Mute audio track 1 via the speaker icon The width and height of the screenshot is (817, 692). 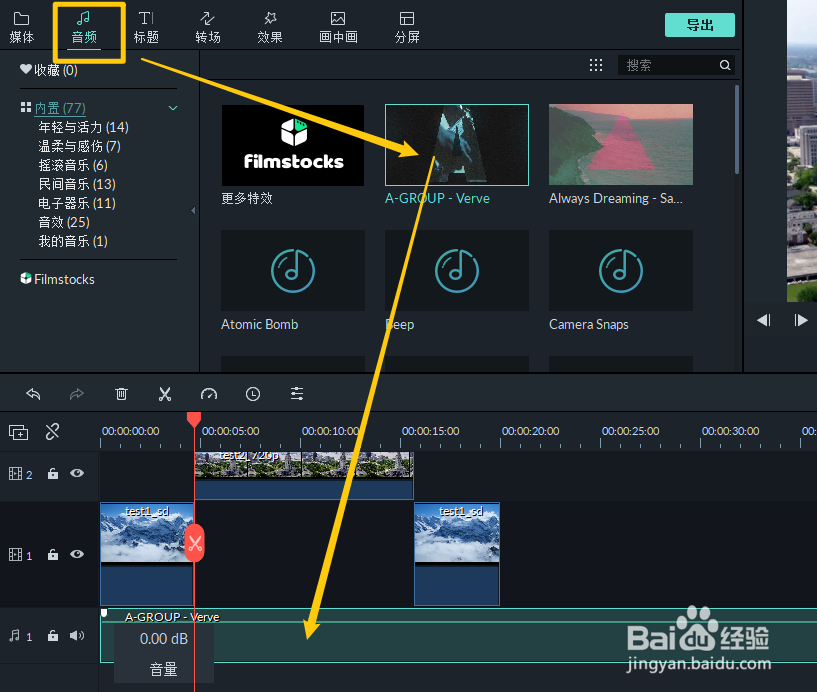(77, 636)
